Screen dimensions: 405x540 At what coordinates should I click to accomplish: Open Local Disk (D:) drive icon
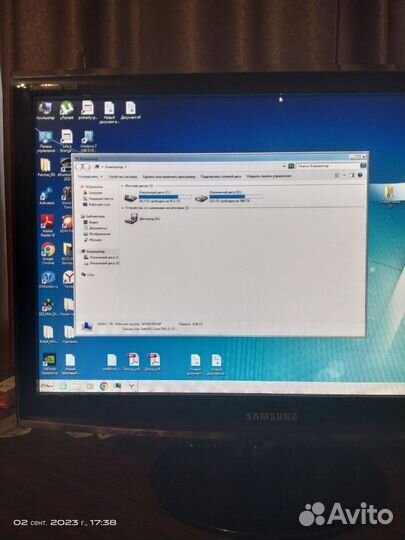201,198
